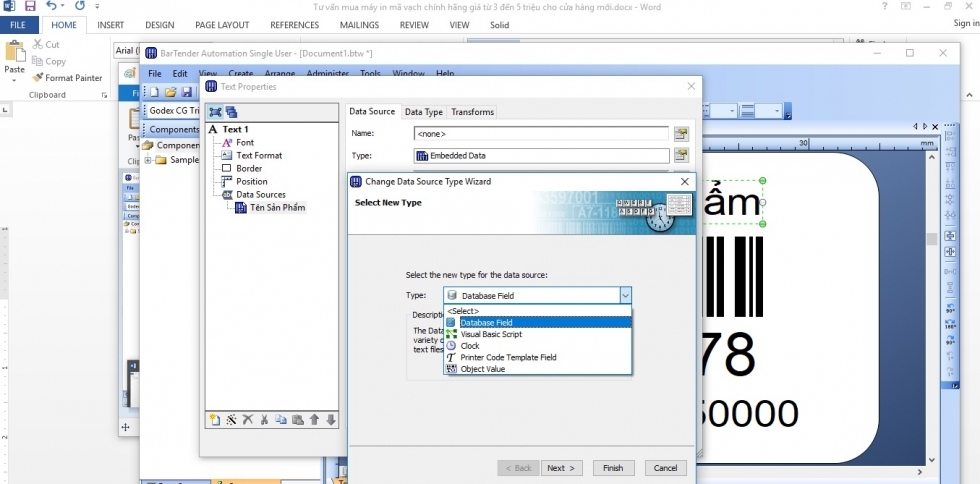The image size is (980, 484).
Task: Click BarTender vertical scrollbar thumb
Action: tap(932, 239)
